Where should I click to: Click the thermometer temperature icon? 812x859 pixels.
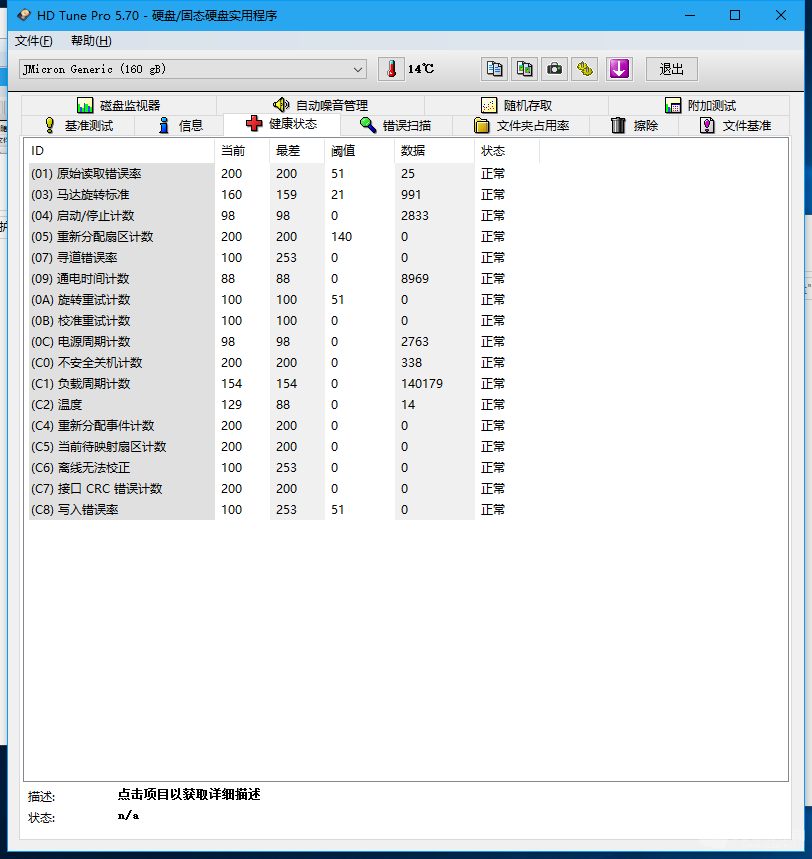391,69
